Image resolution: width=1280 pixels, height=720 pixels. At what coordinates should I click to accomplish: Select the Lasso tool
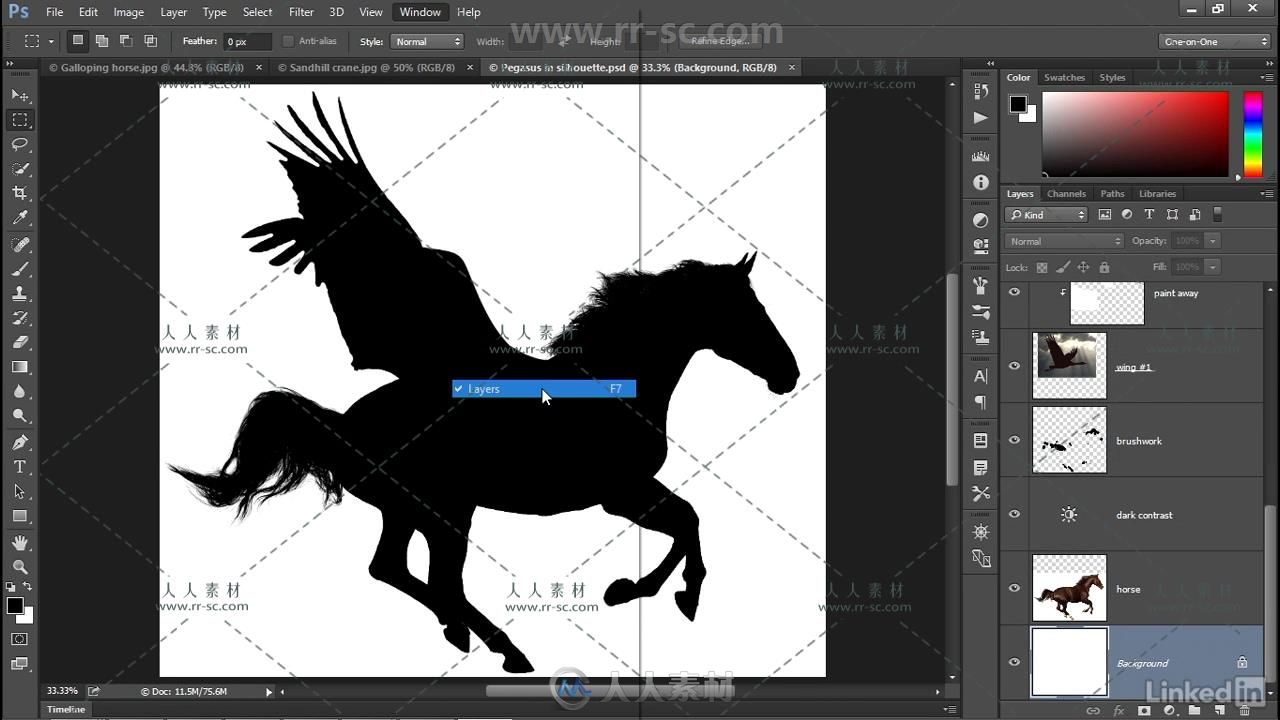[x=19, y=144]
